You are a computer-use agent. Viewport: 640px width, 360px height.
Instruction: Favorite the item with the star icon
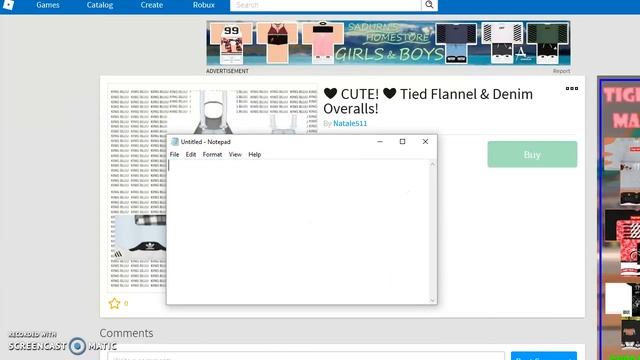pyautogui.click(x=114, y=303)
